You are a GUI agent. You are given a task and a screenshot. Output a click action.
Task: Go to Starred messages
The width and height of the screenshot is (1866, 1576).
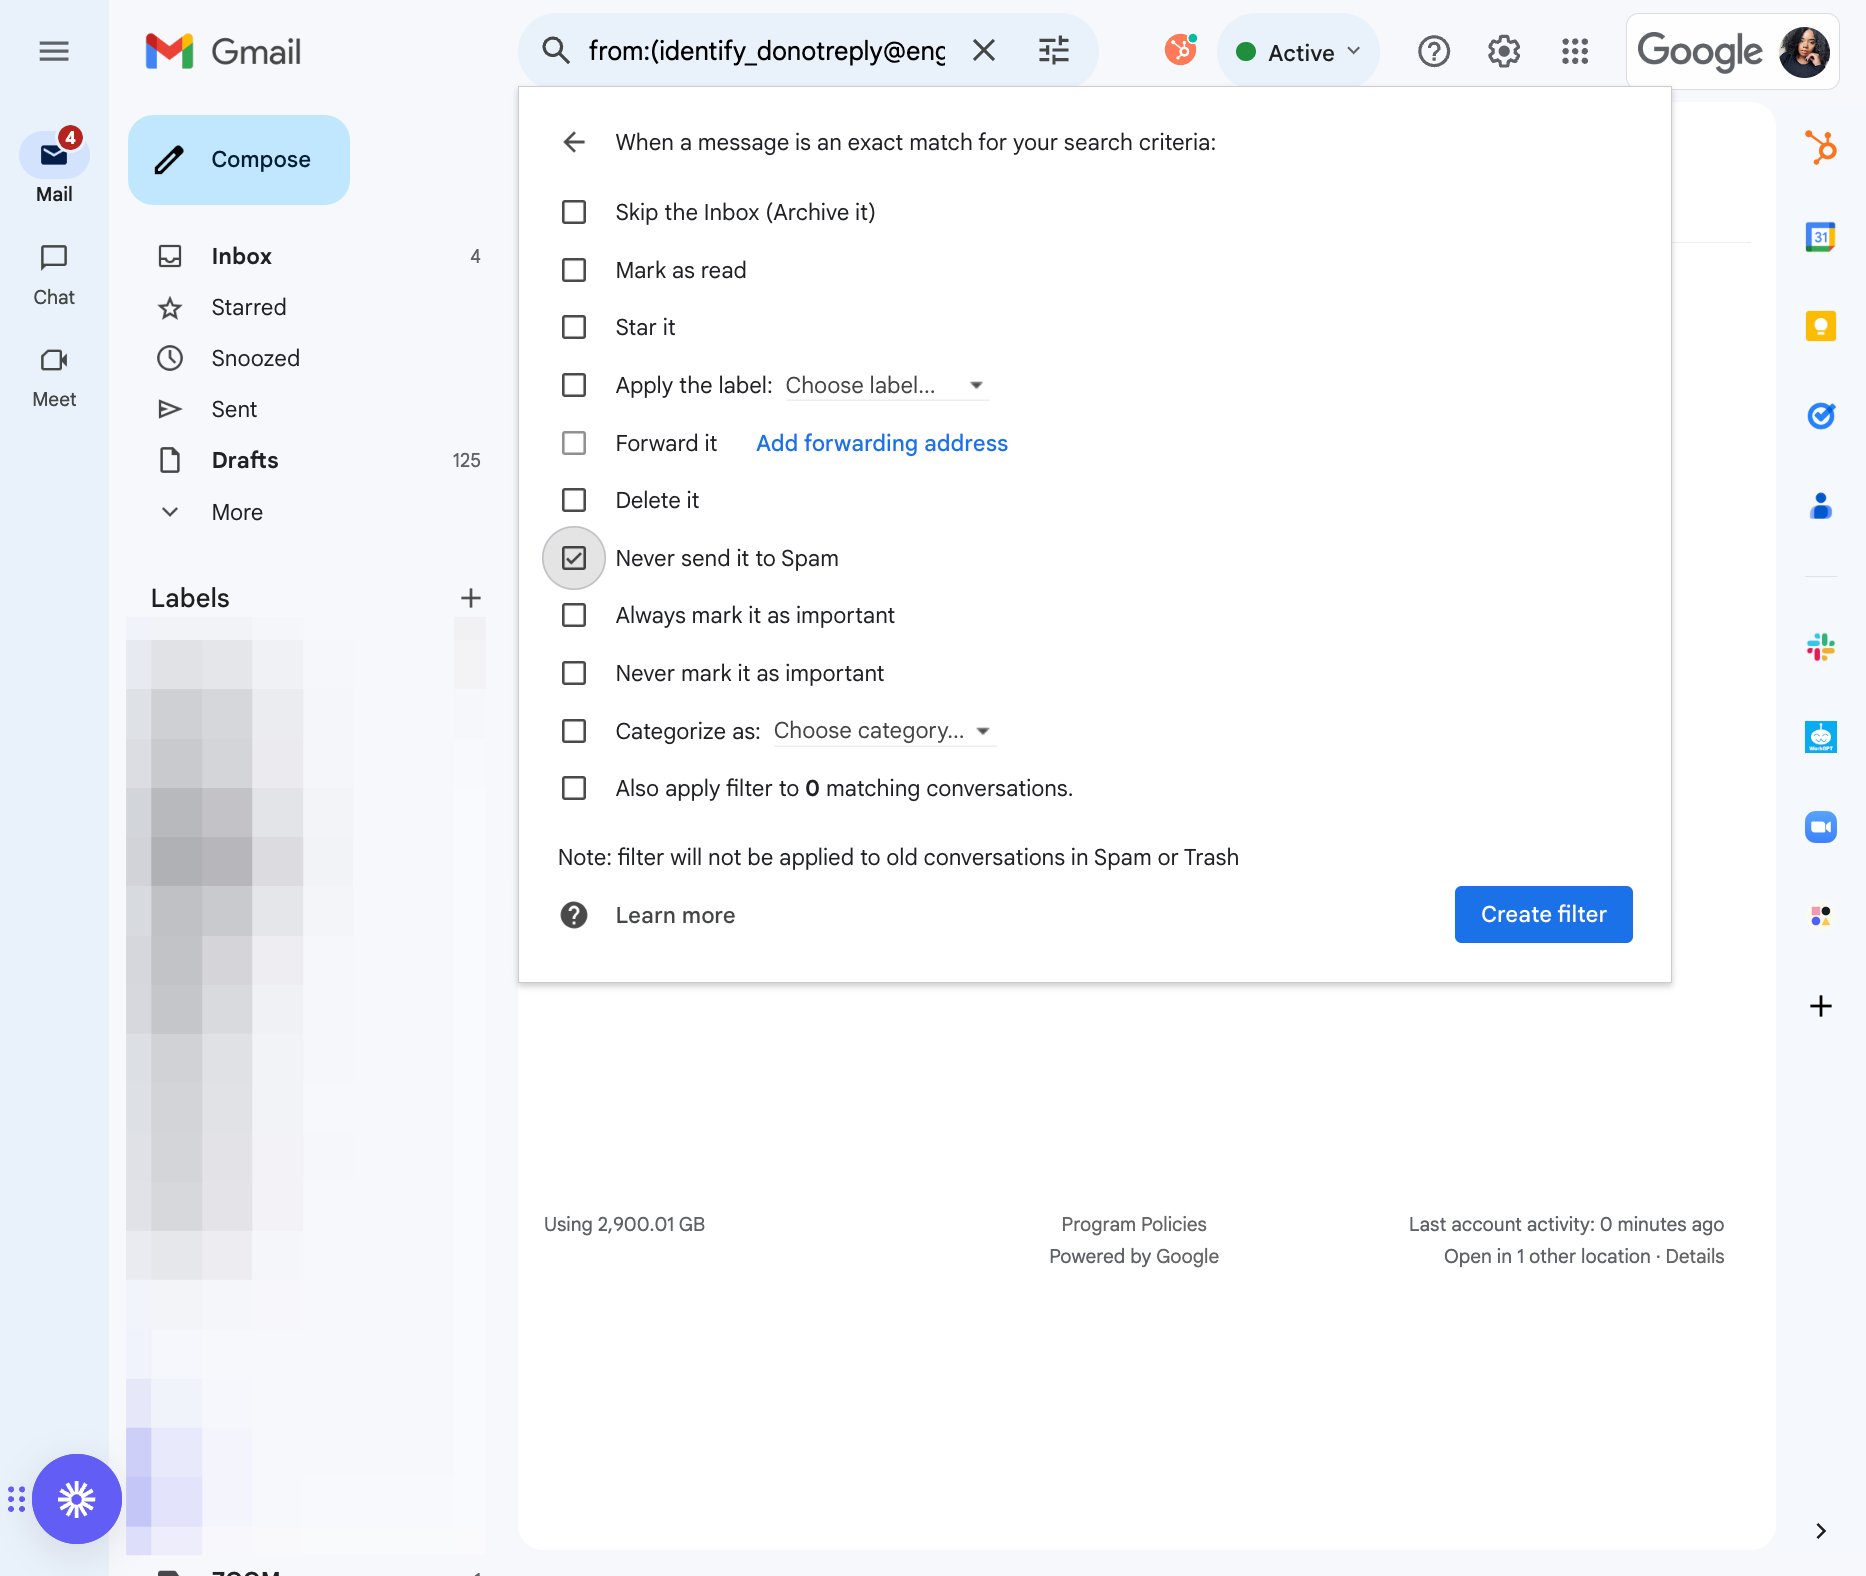coord(248,307)
